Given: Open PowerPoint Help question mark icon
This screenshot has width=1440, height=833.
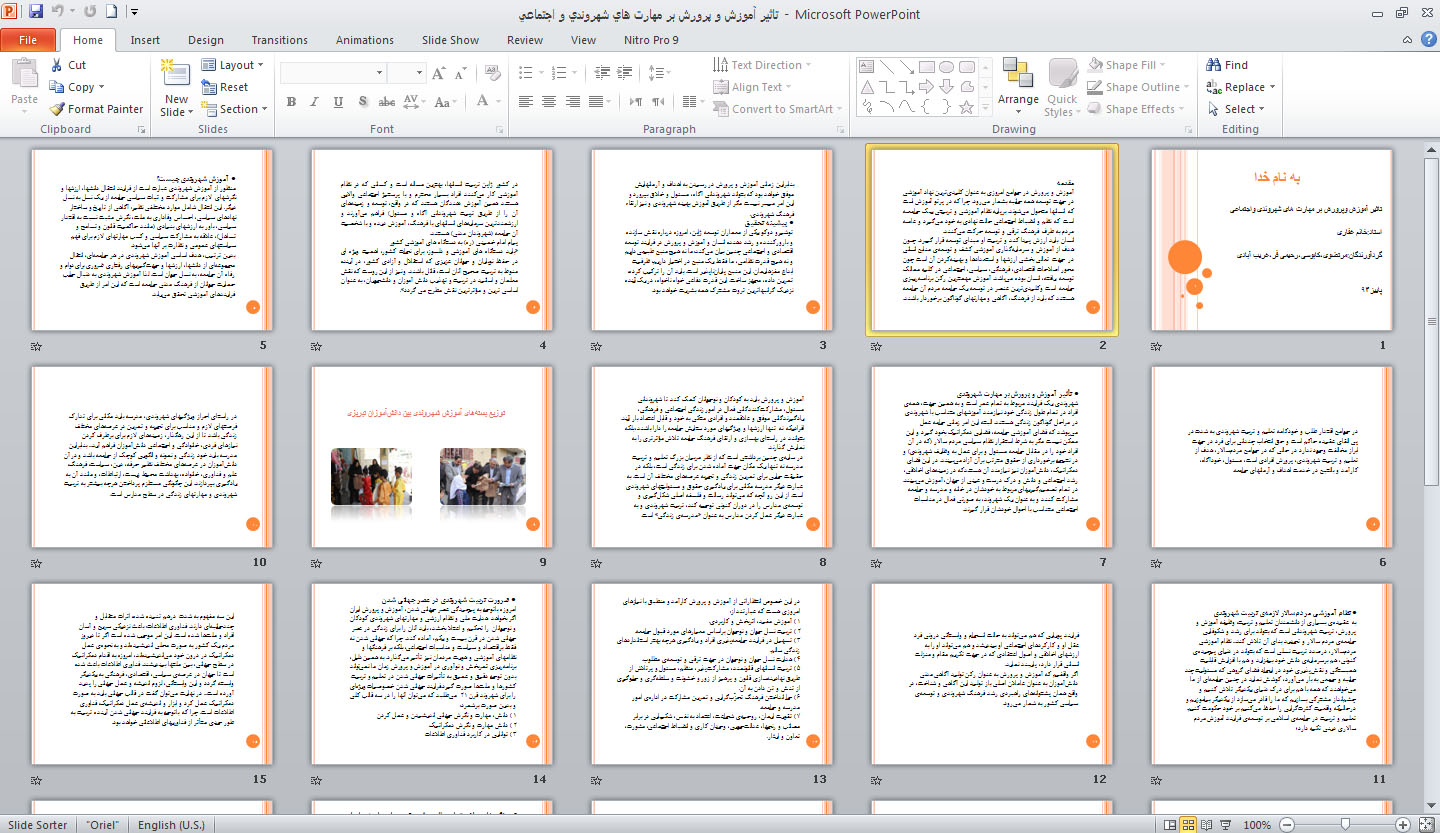Looking at the screenshot, I should [1428, 40].
